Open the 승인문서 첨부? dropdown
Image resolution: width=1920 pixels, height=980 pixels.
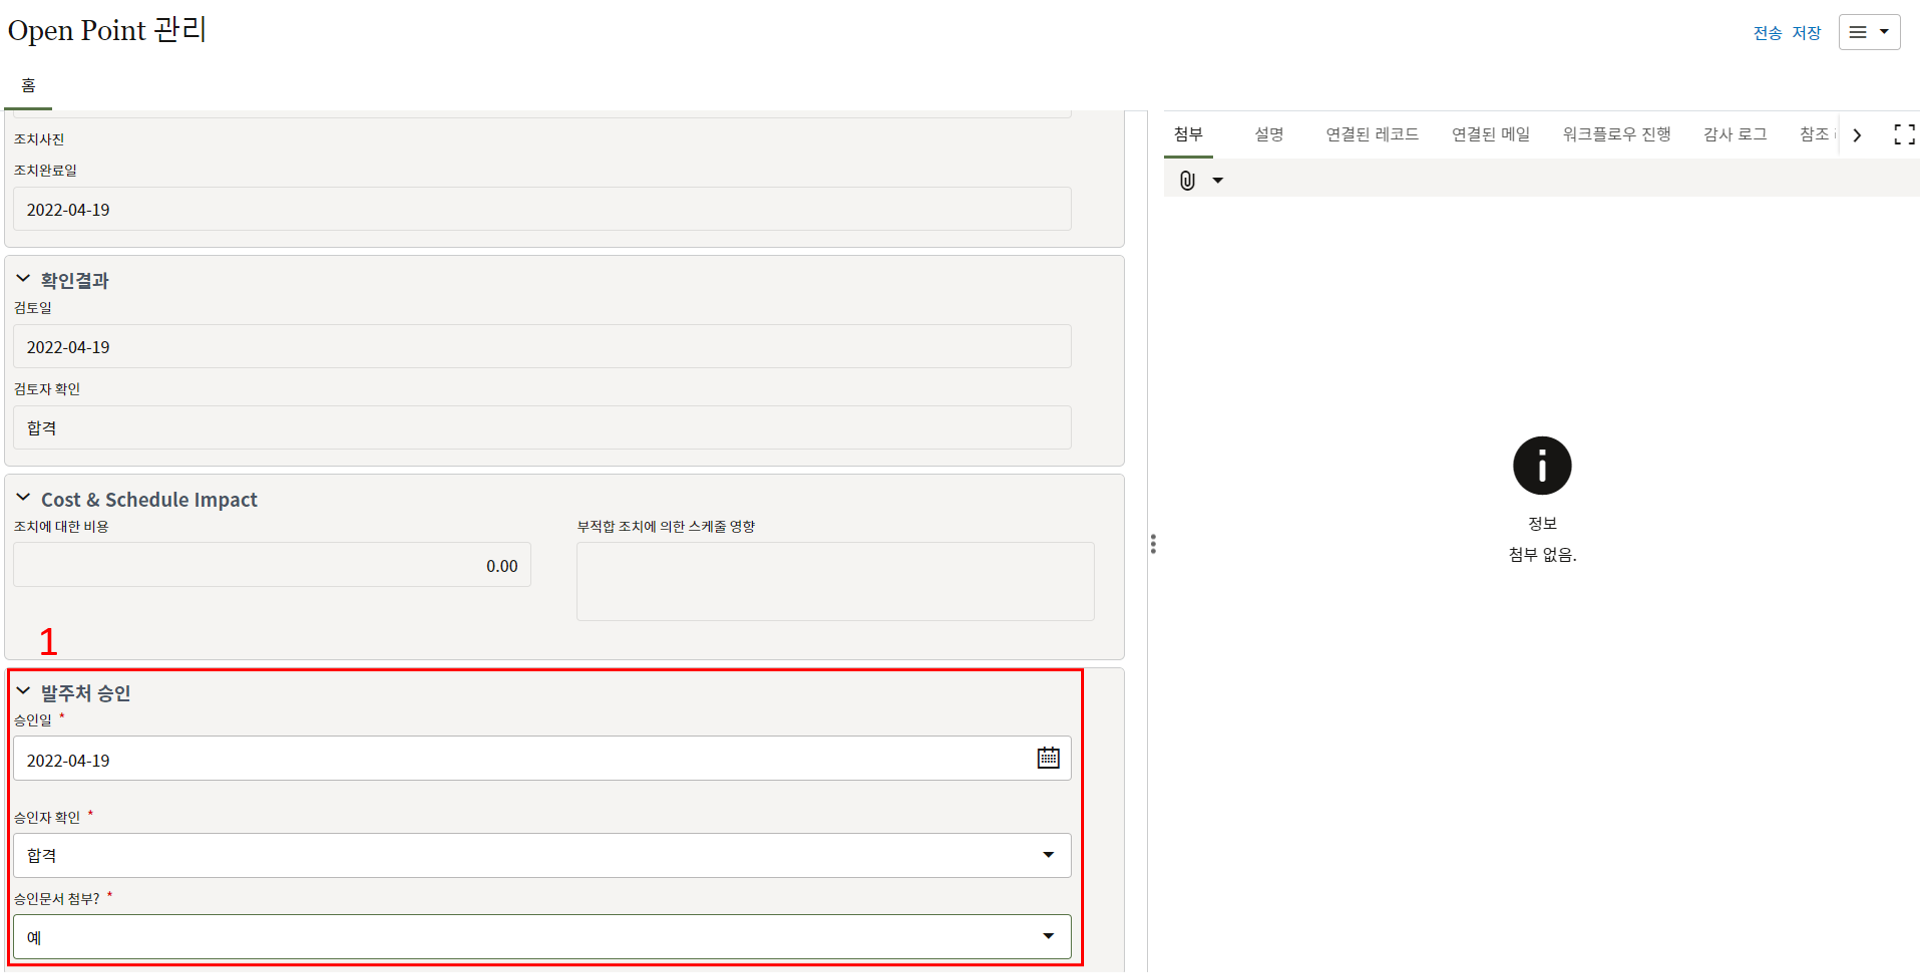coord(1048,937)
